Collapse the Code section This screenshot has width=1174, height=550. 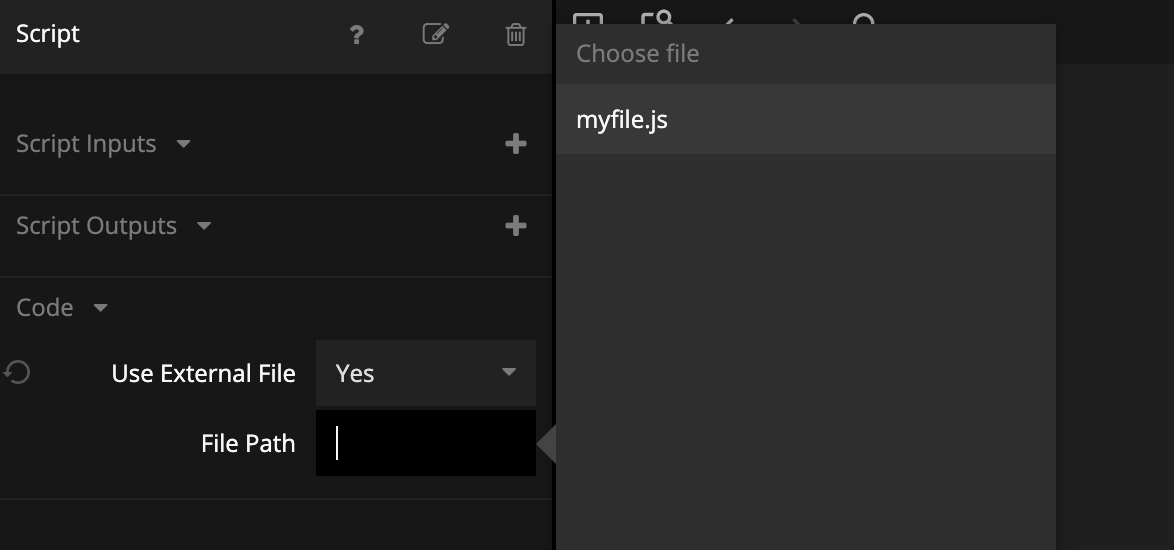point(100,308)
